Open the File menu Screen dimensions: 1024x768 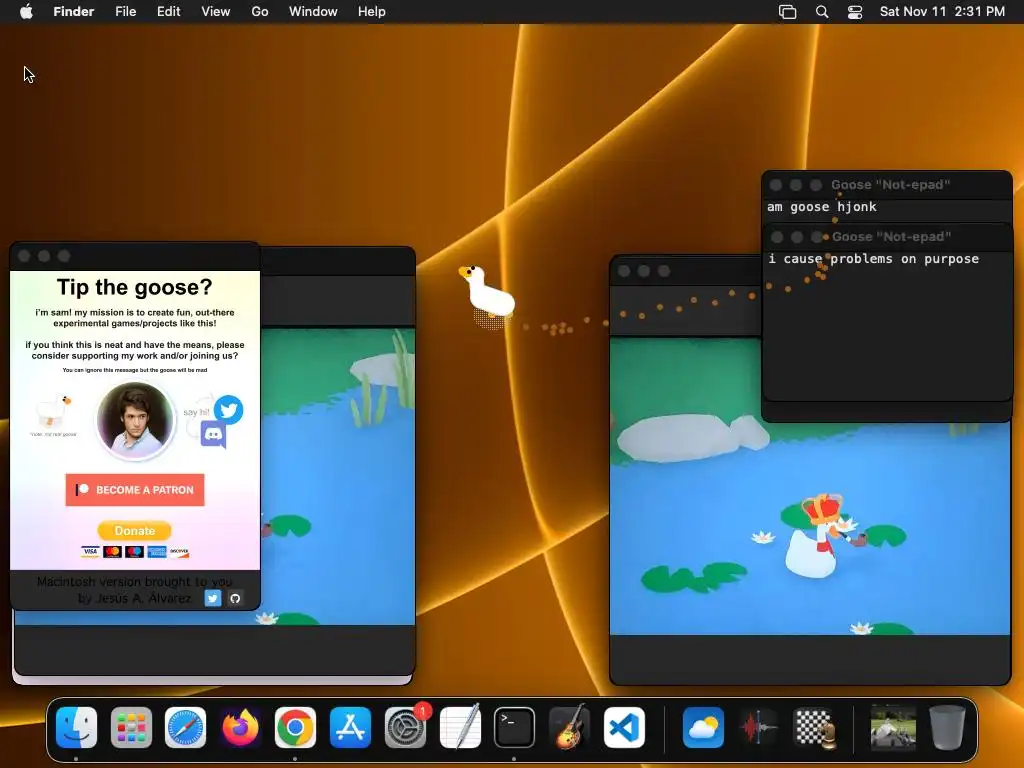(125, 12)
